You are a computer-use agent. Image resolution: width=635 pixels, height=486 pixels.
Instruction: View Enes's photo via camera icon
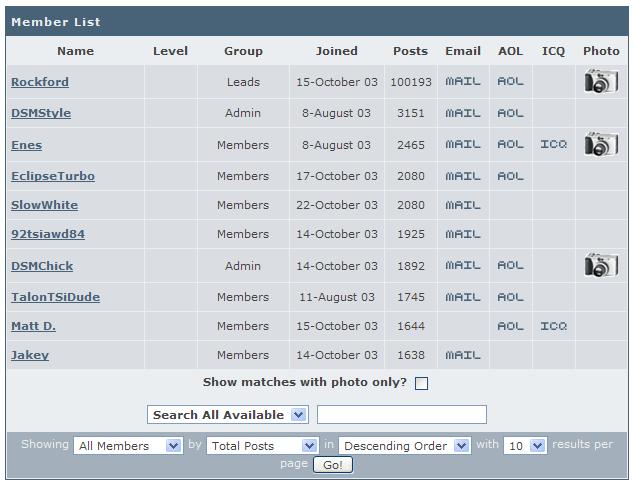pyautogui.click(x=601, y=145)
